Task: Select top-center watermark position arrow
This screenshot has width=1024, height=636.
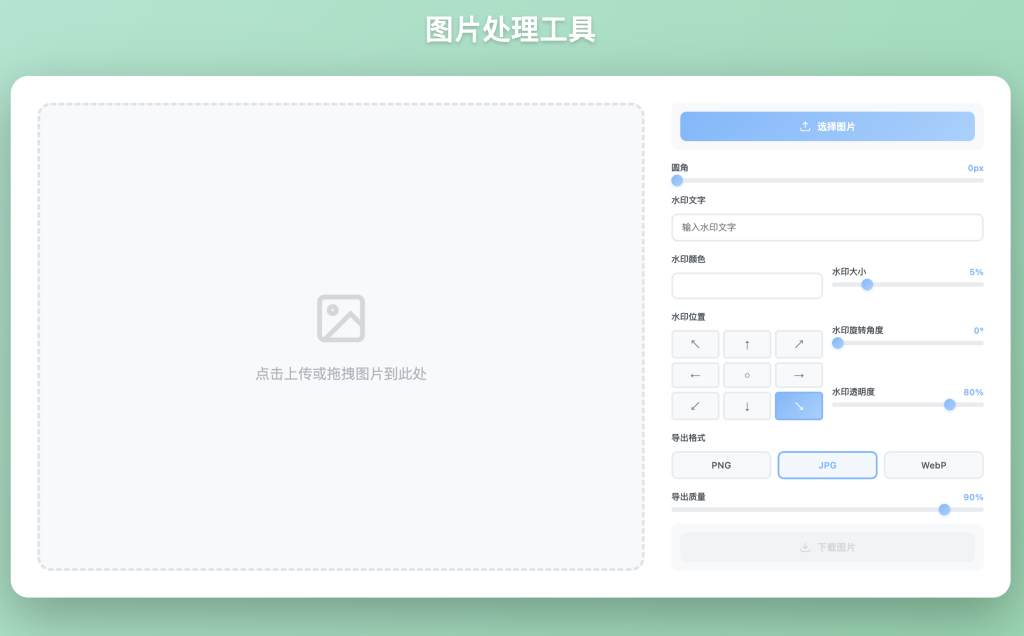Action: 747,344
